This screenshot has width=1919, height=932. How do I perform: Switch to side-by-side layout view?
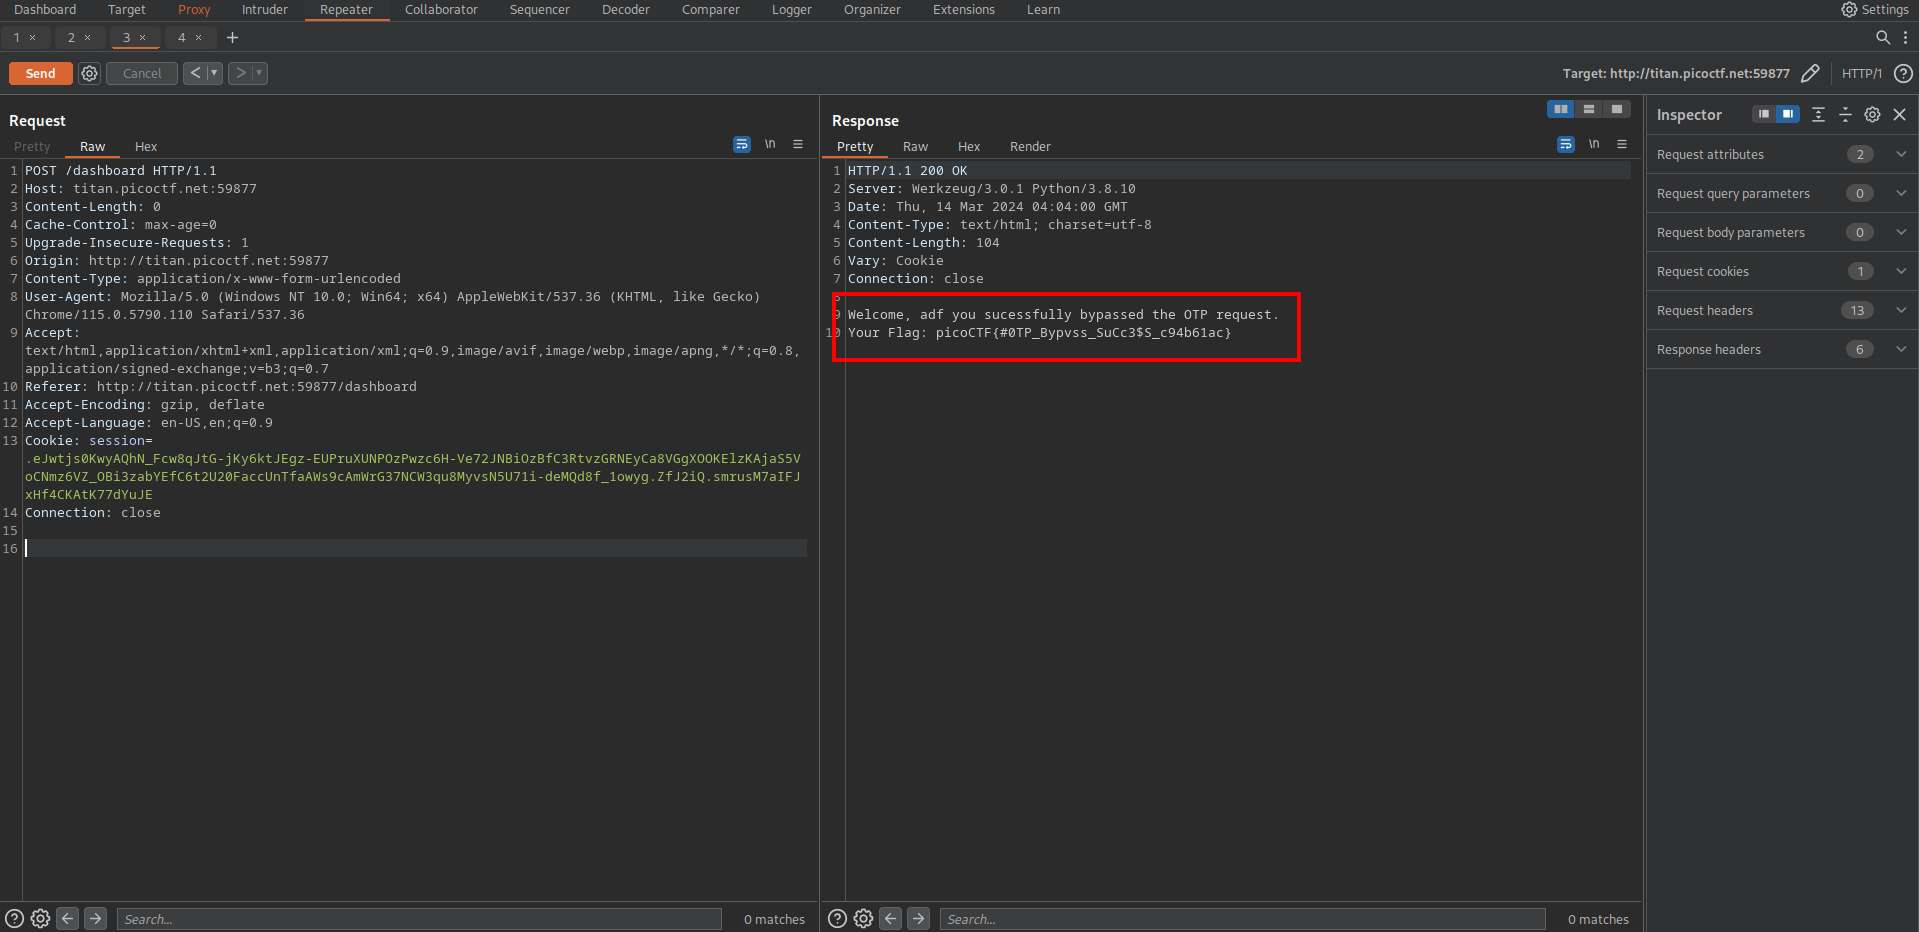click(x=1560, y=109)
